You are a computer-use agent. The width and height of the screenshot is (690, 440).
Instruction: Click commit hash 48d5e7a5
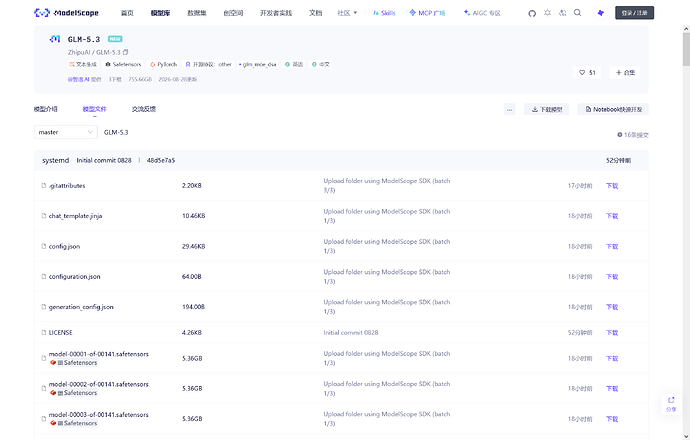pyautogui.click(x=161, y=161)
